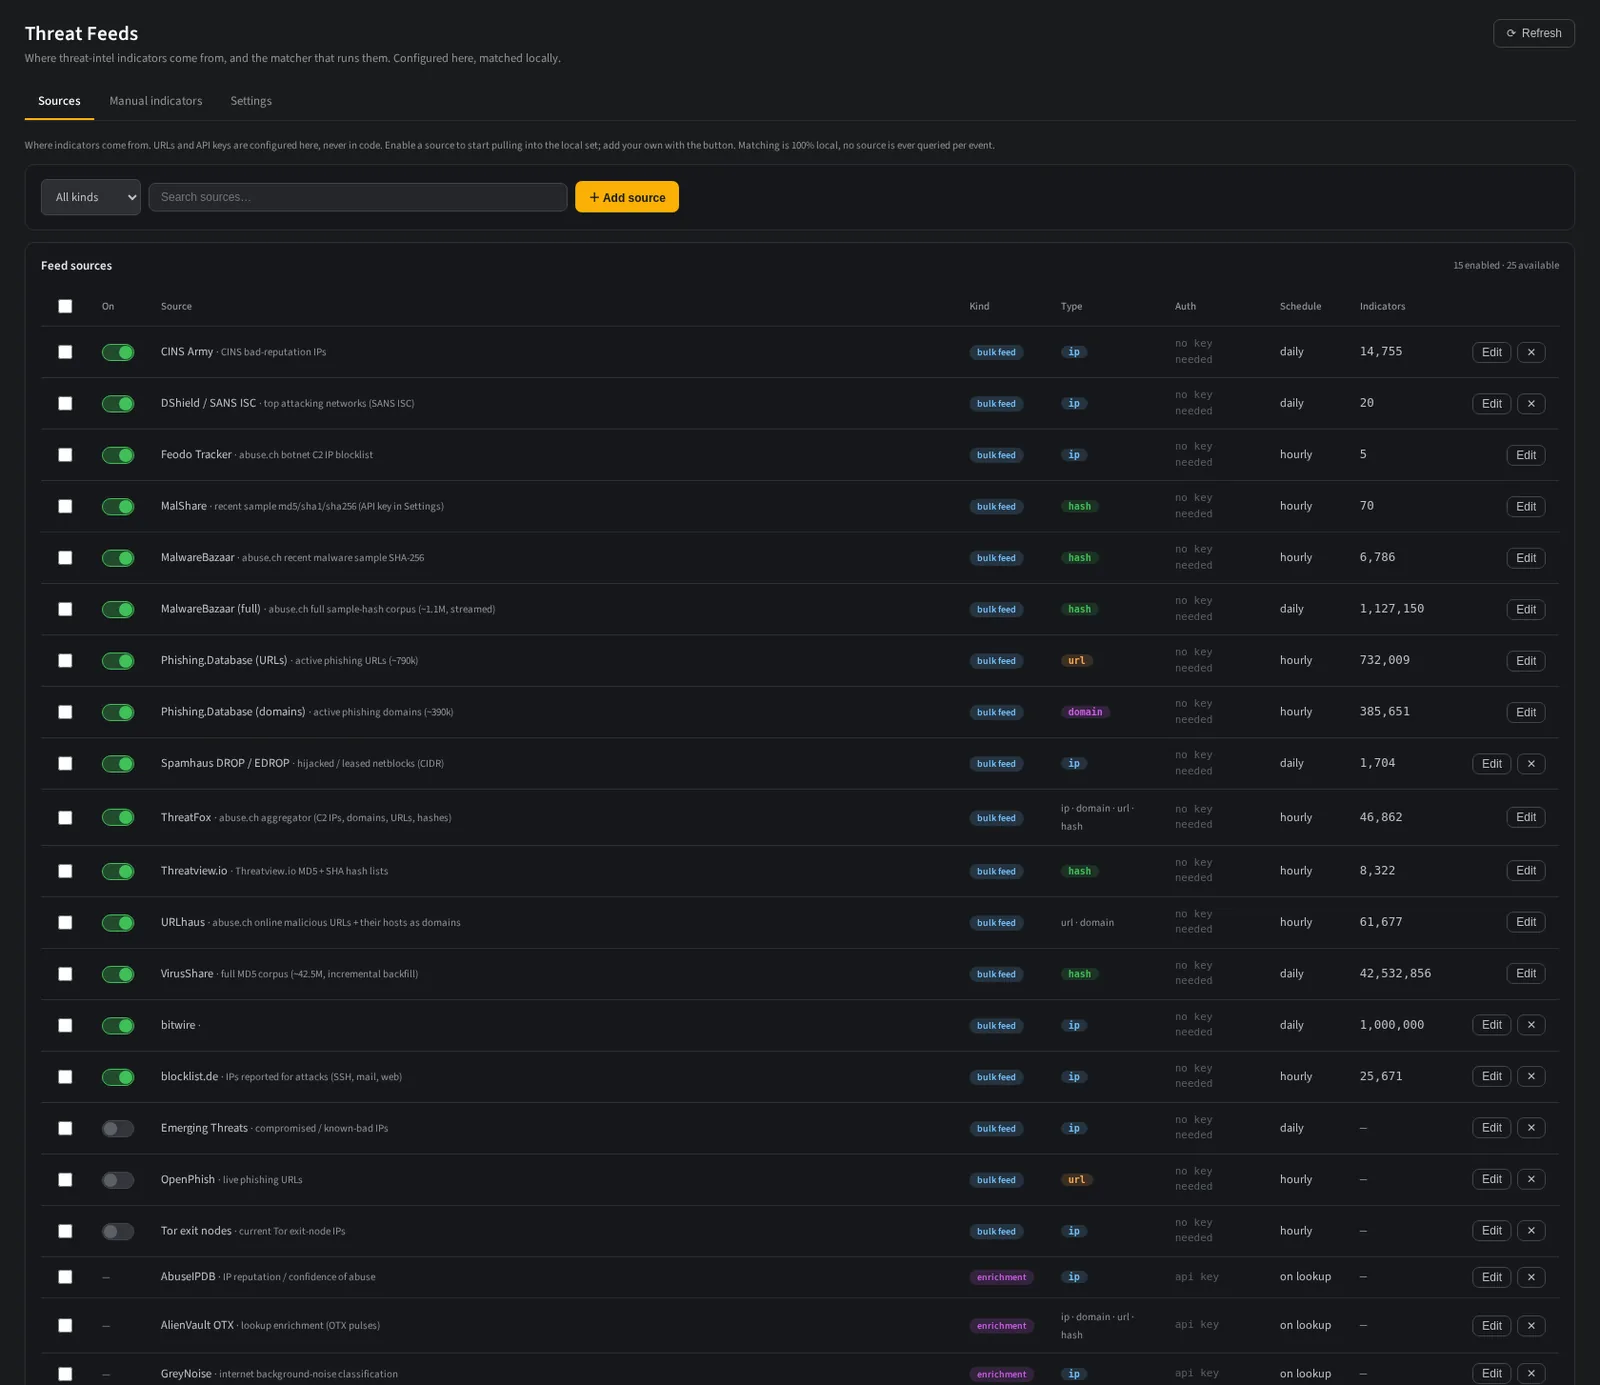Open the Manual indicators tab
1600x1385 pixels.
pyautogui.click(x=156, y=101)
